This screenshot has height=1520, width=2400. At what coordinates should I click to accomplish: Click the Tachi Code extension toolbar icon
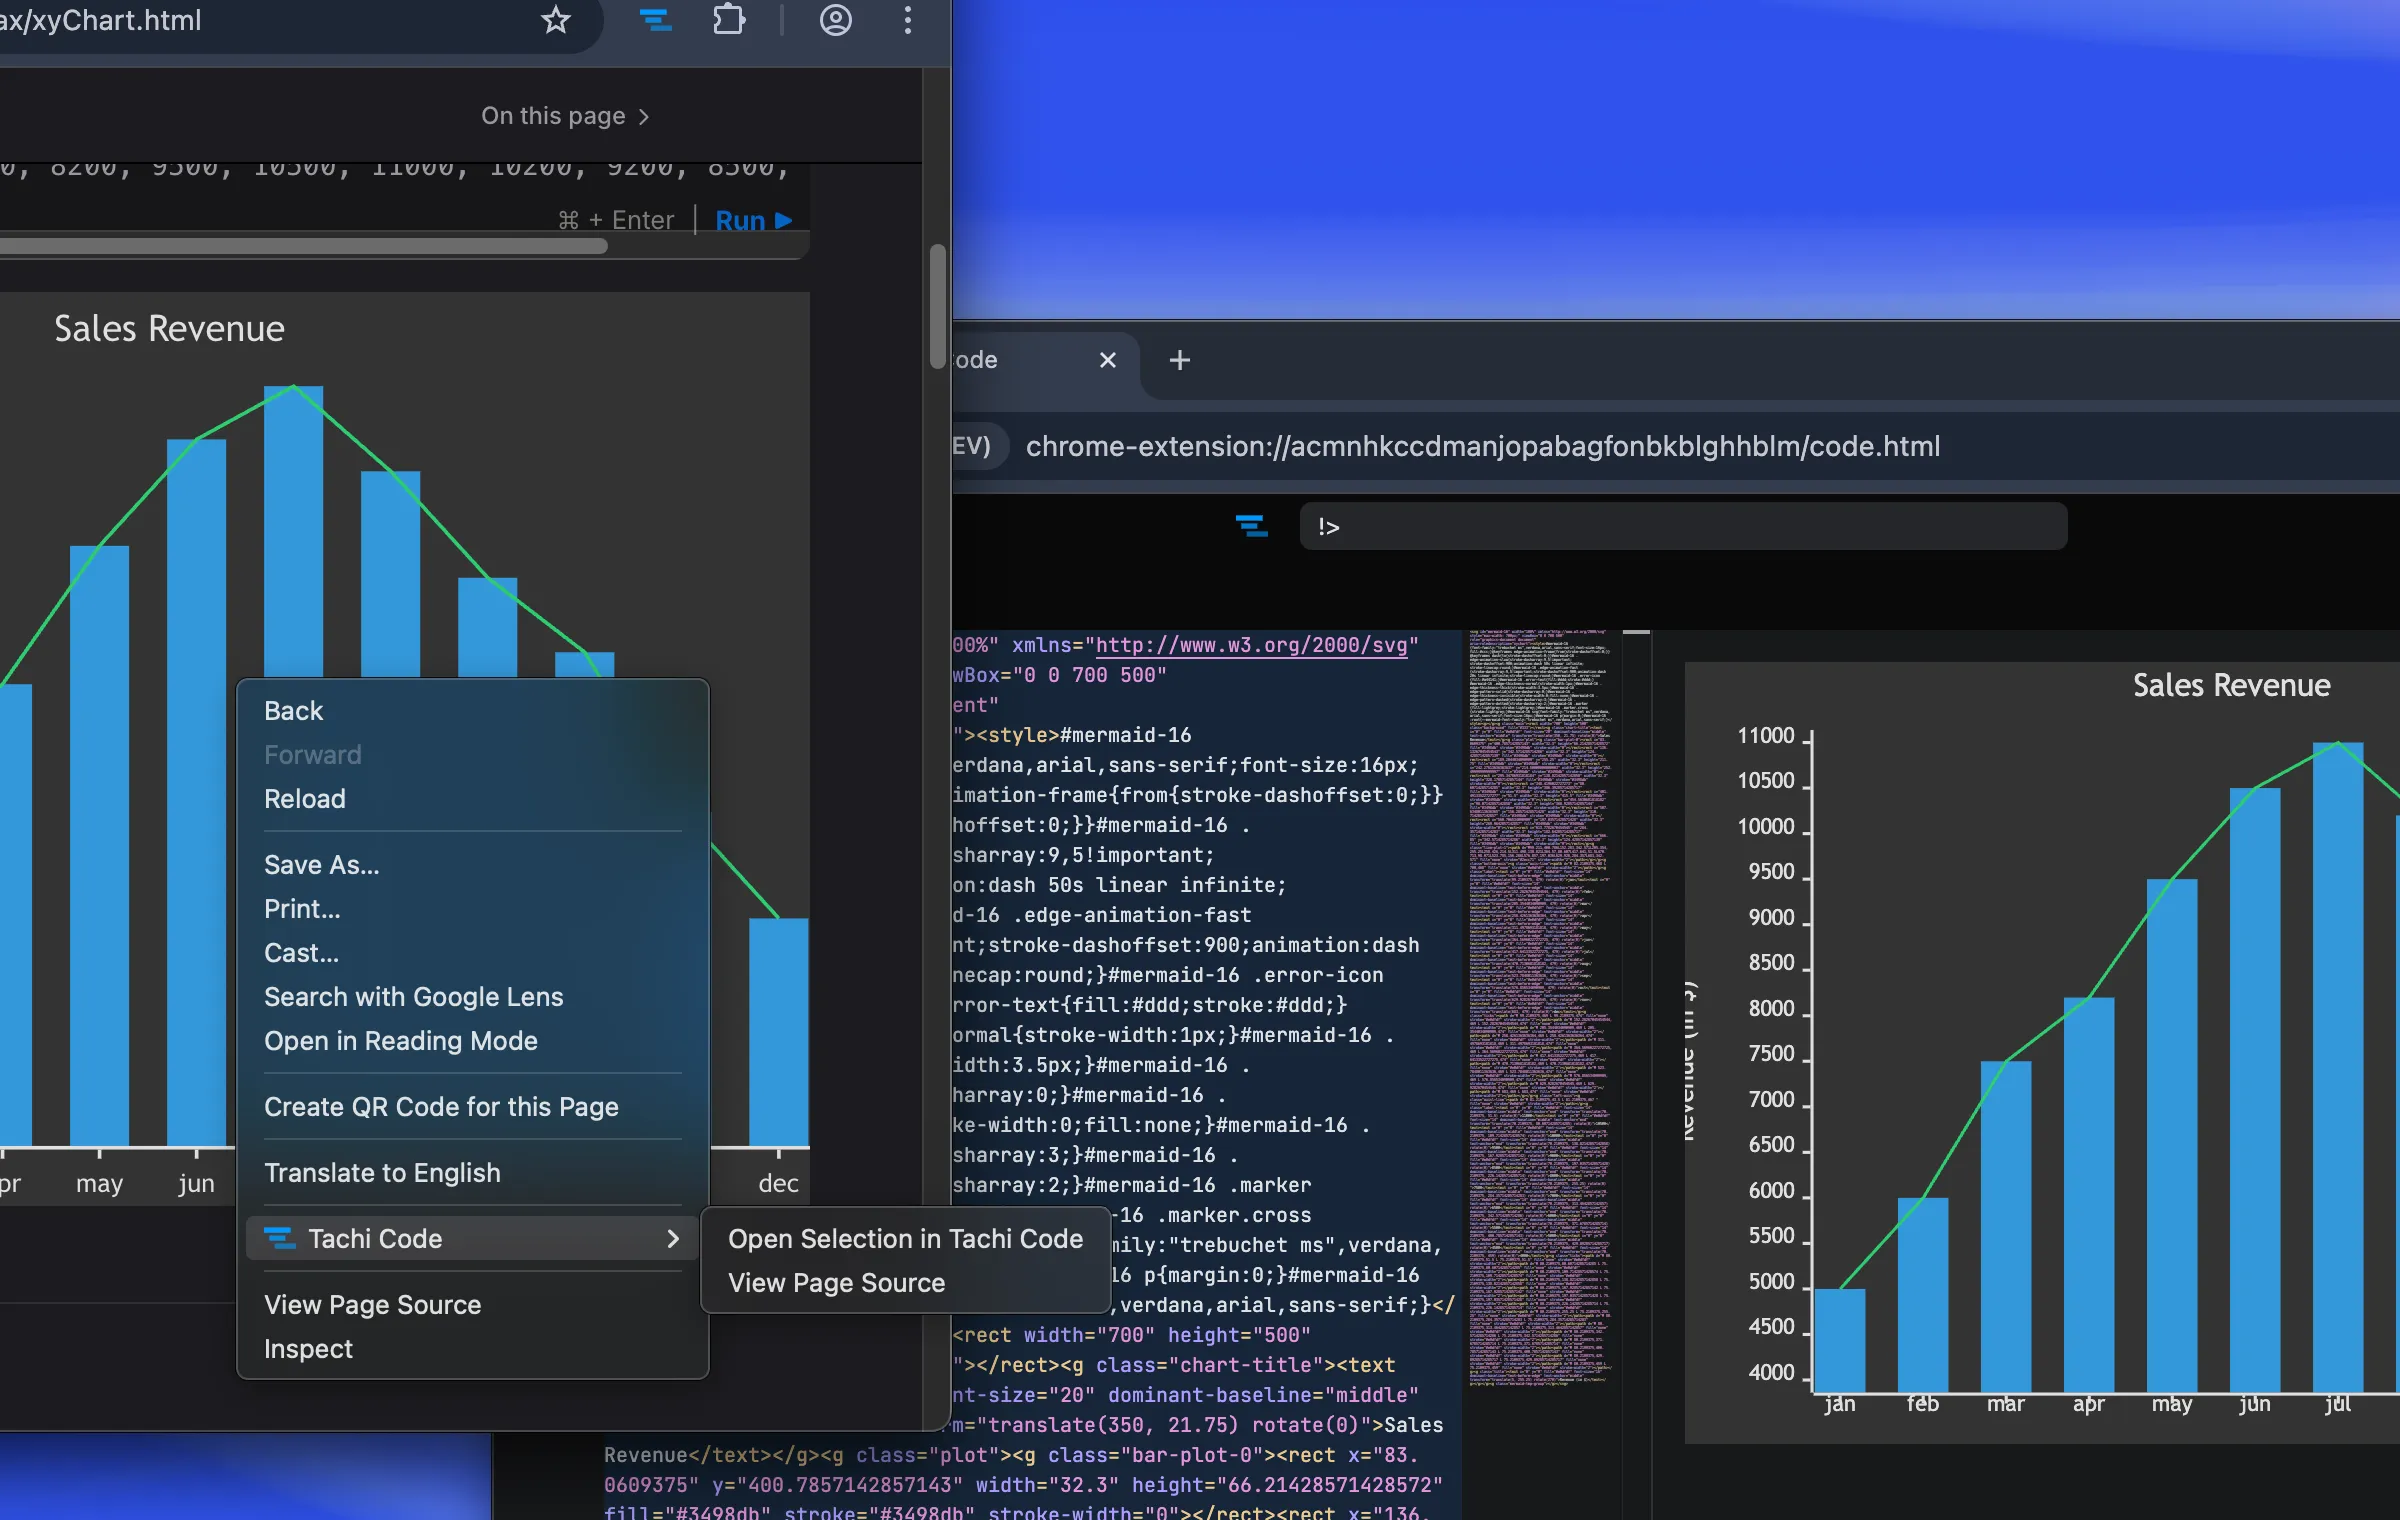tap(655, 20)
